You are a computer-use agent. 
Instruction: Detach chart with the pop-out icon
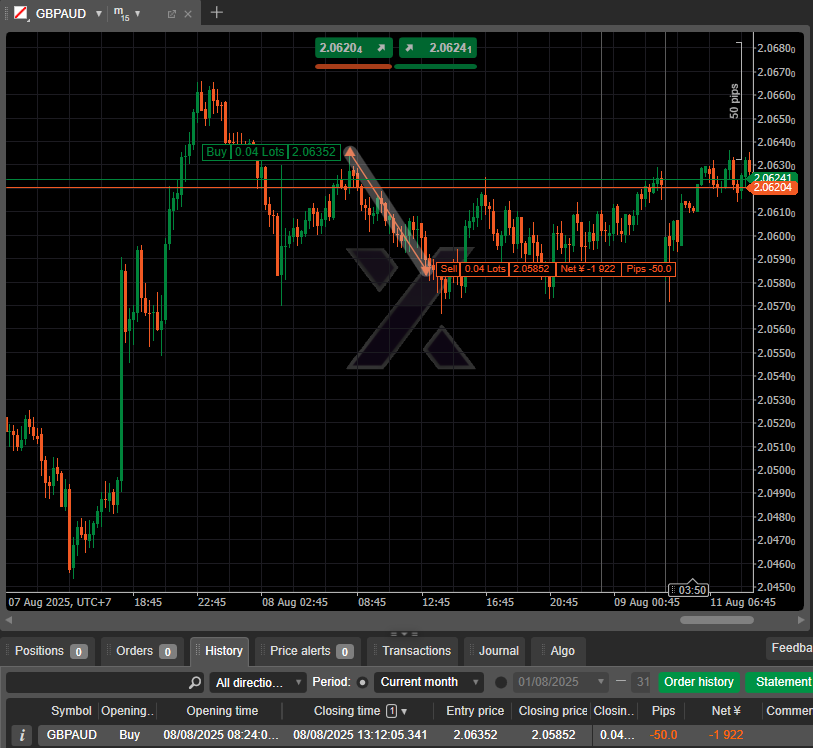[x=172, y=15]
